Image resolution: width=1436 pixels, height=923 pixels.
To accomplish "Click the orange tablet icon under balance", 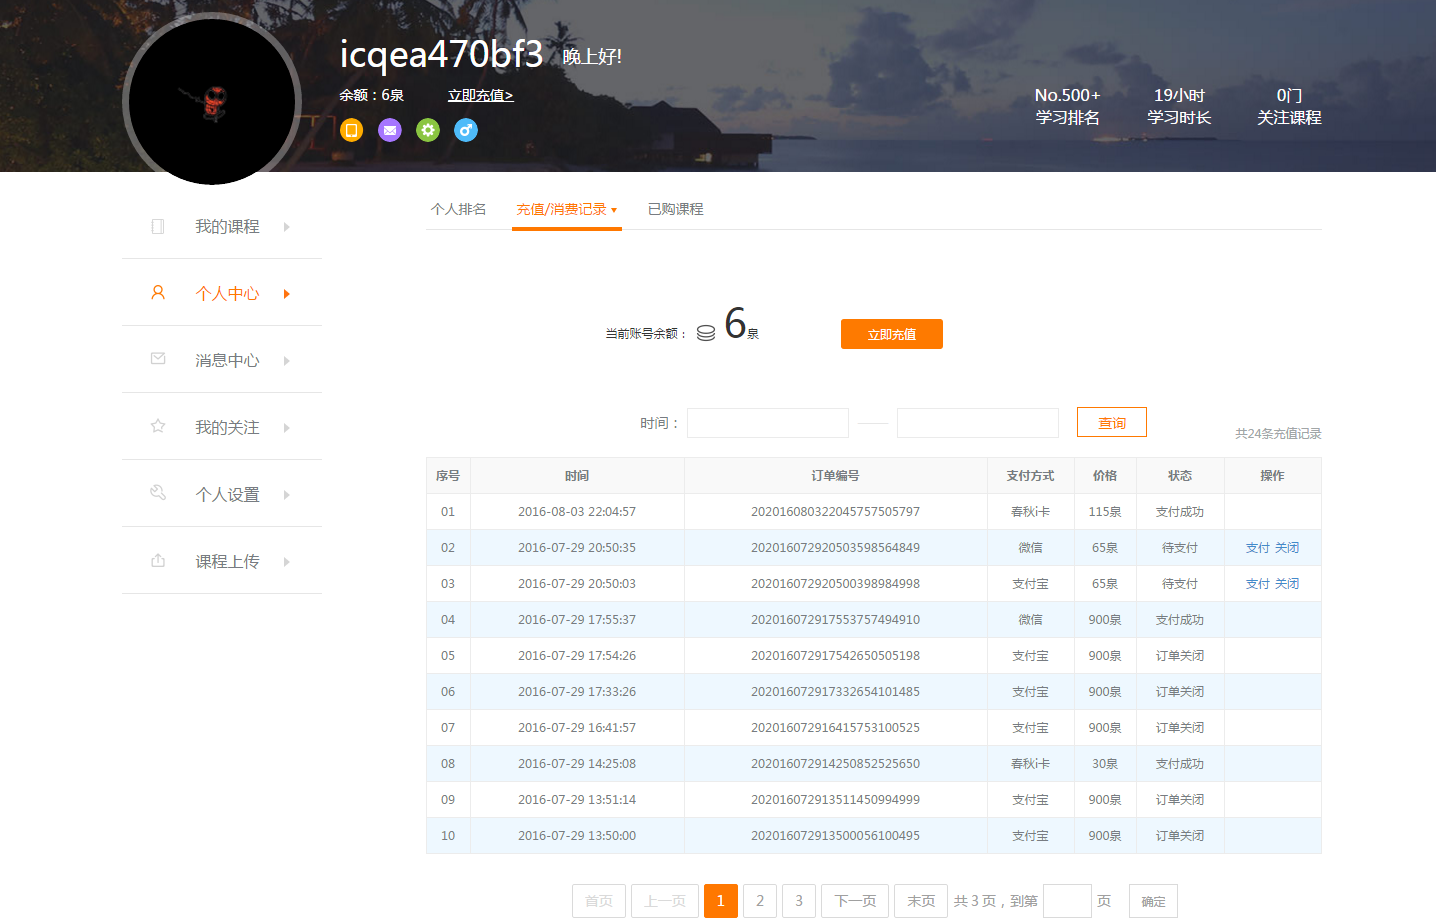I will pos(351,130).
